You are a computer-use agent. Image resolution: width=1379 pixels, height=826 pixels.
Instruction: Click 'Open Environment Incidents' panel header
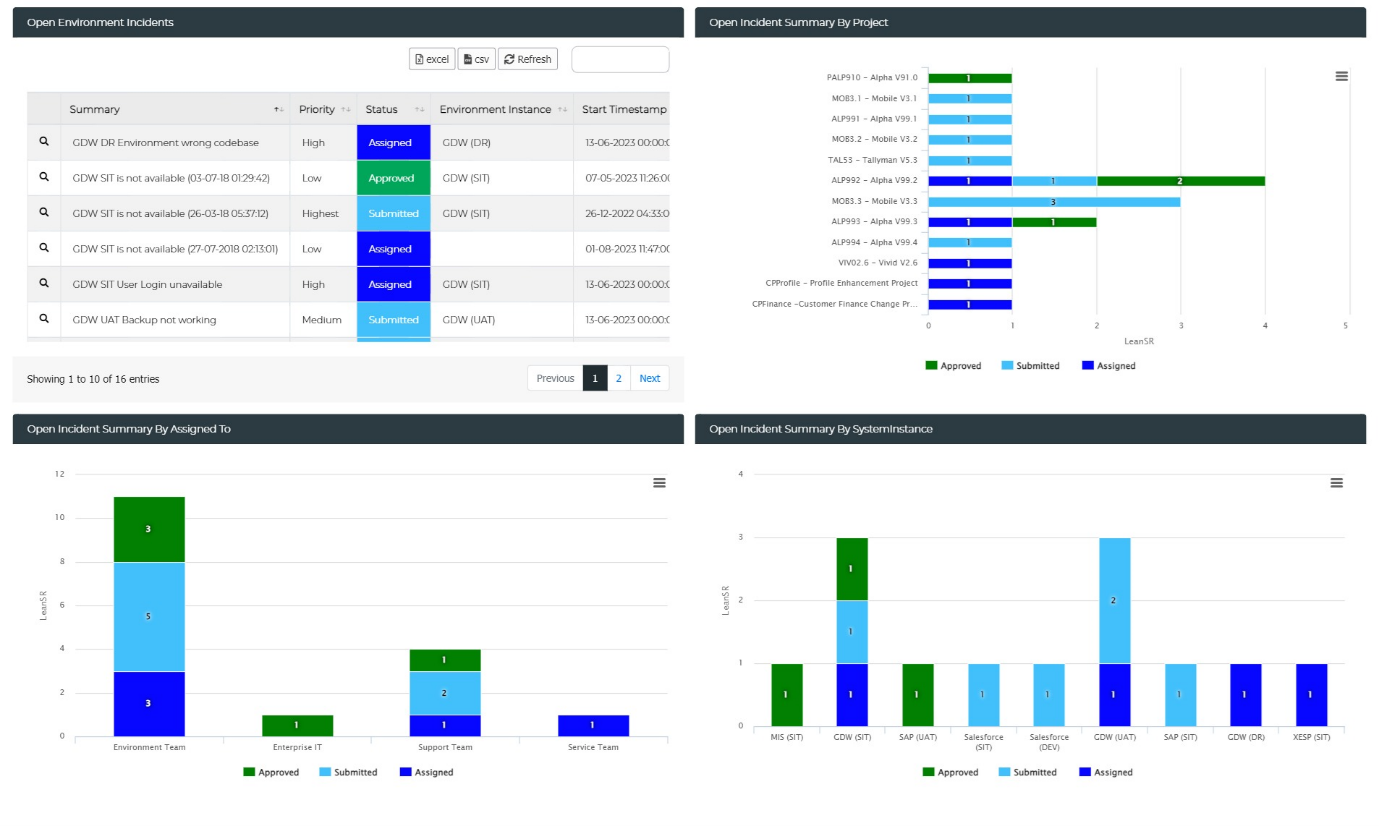click(348, 22)
